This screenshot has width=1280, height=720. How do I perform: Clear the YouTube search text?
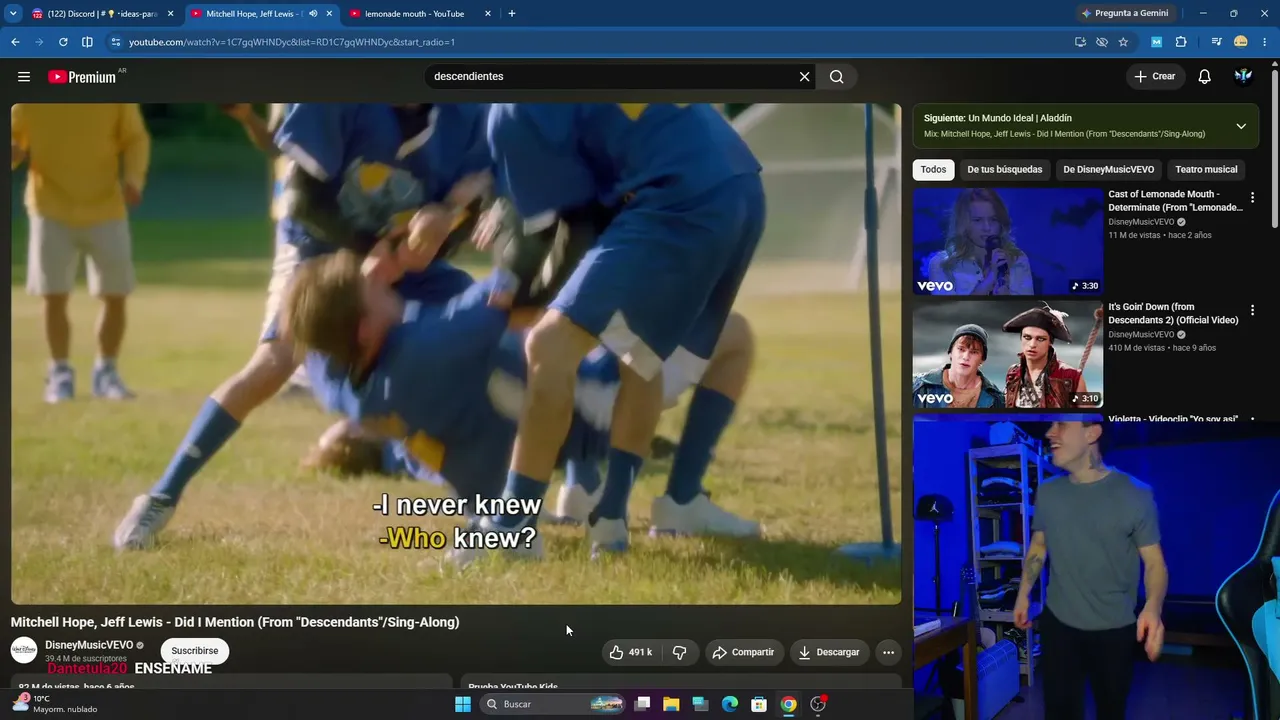(x=804, y=77)
